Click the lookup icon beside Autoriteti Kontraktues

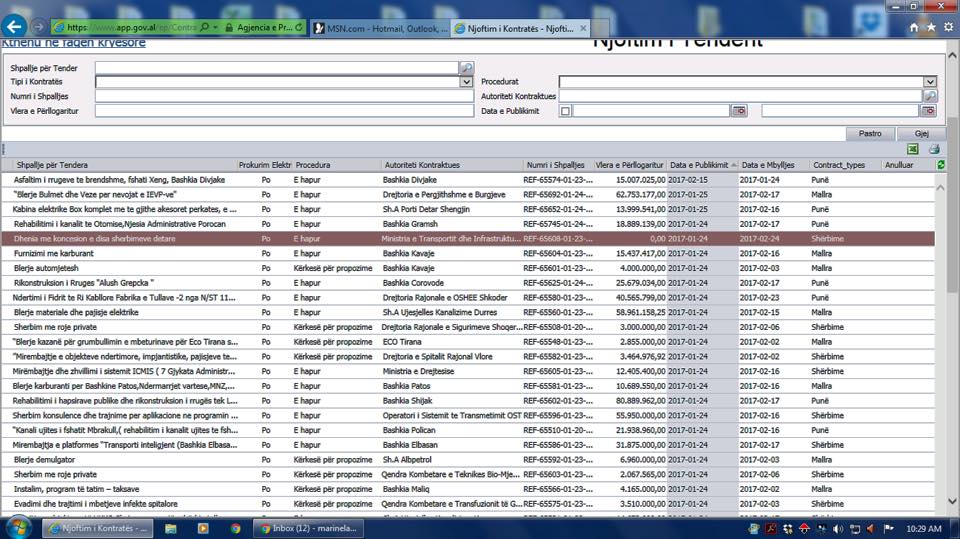point(930,96)
